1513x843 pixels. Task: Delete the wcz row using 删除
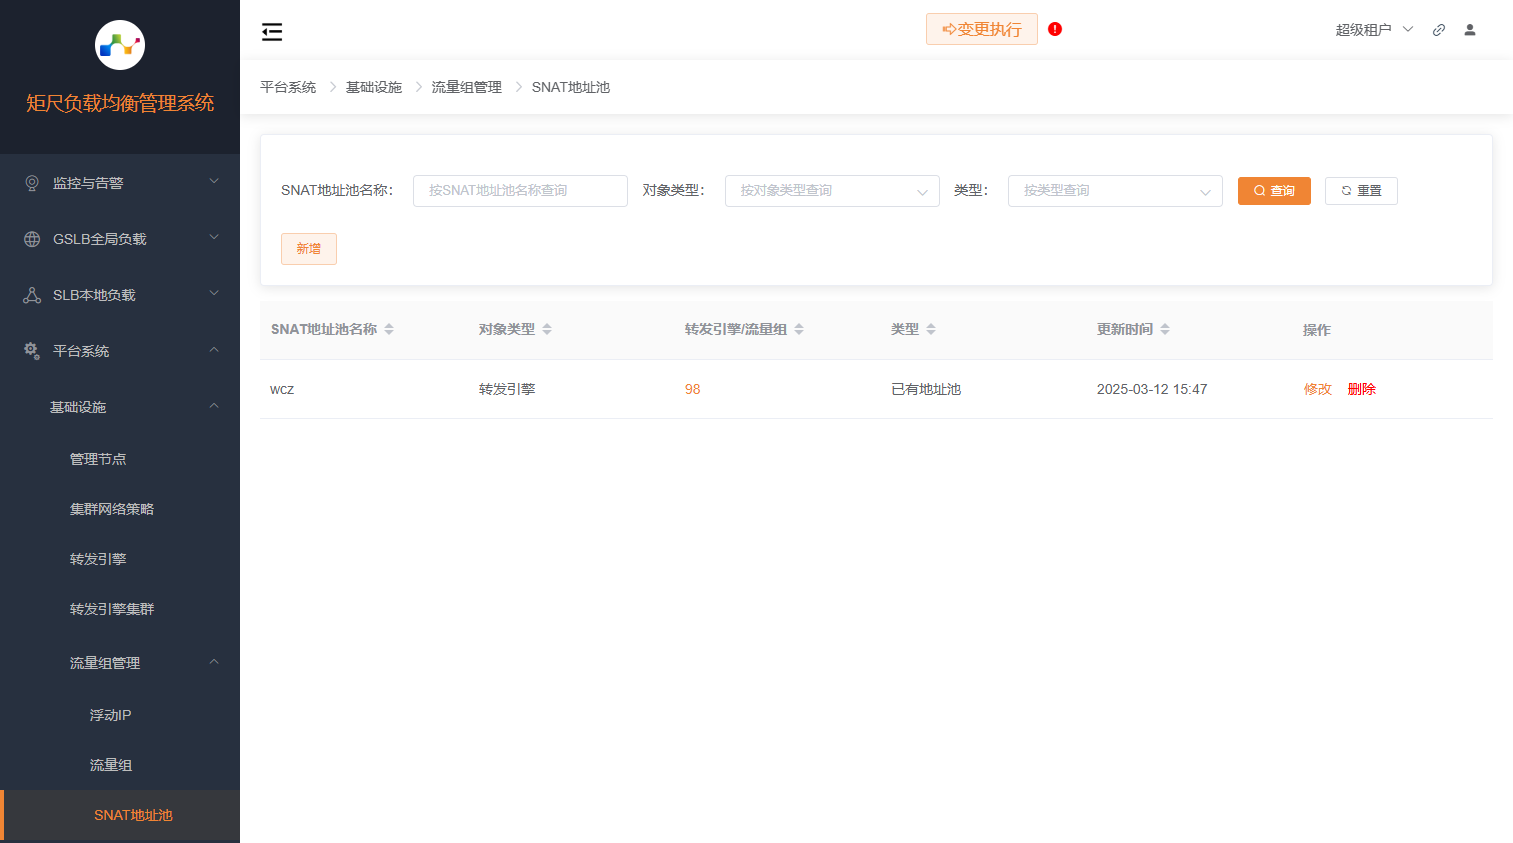pyautogui.click(x=1361, y=389)
